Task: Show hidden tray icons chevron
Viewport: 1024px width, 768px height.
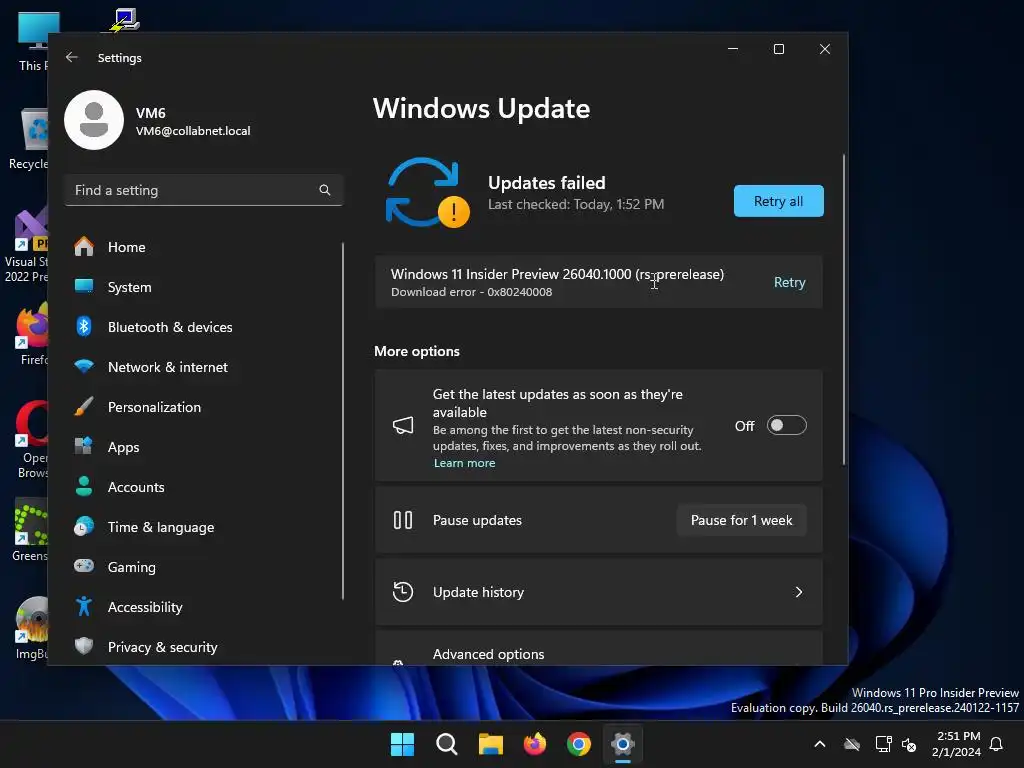Action: pyautogui.click(x=820, y=744)
